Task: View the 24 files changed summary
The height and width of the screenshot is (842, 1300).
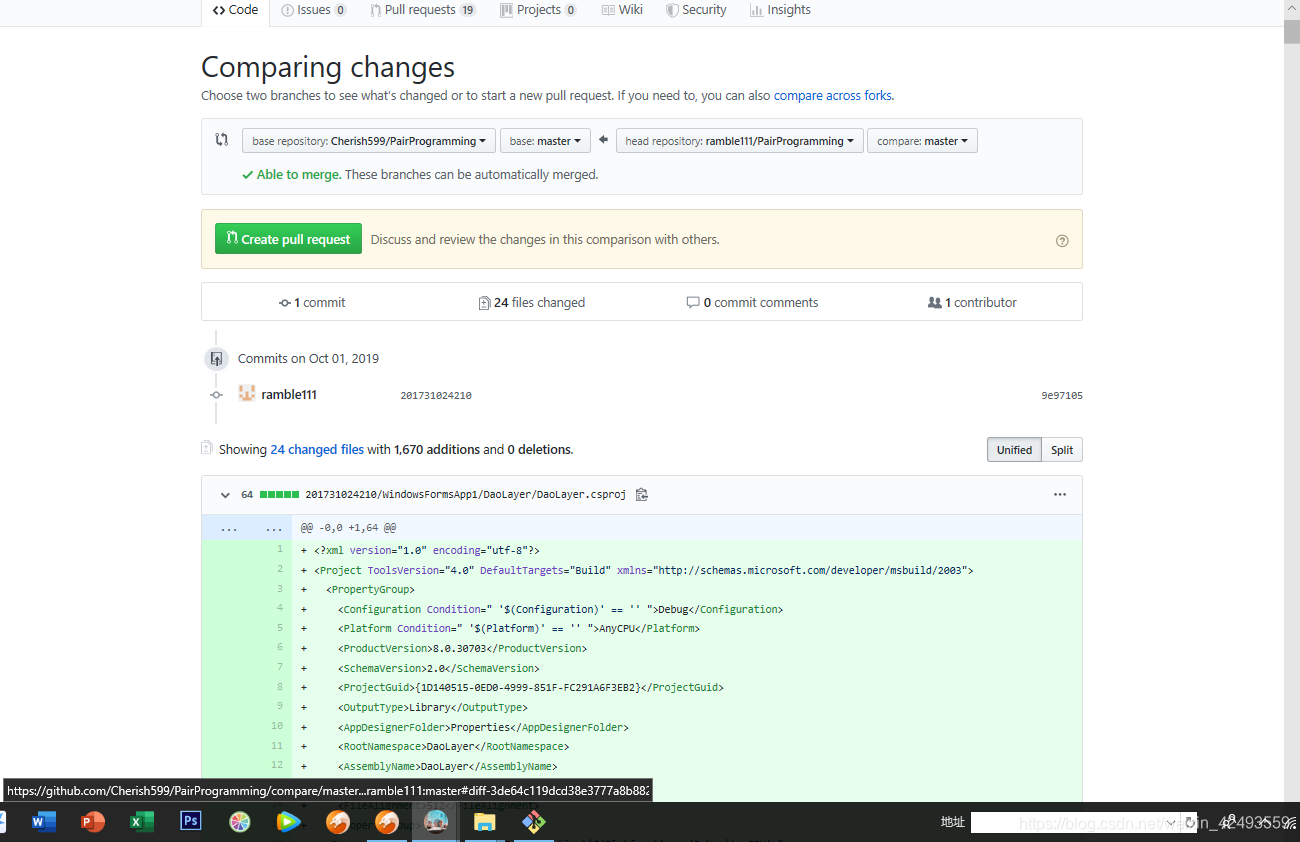Action: click(x=532, y=302)
